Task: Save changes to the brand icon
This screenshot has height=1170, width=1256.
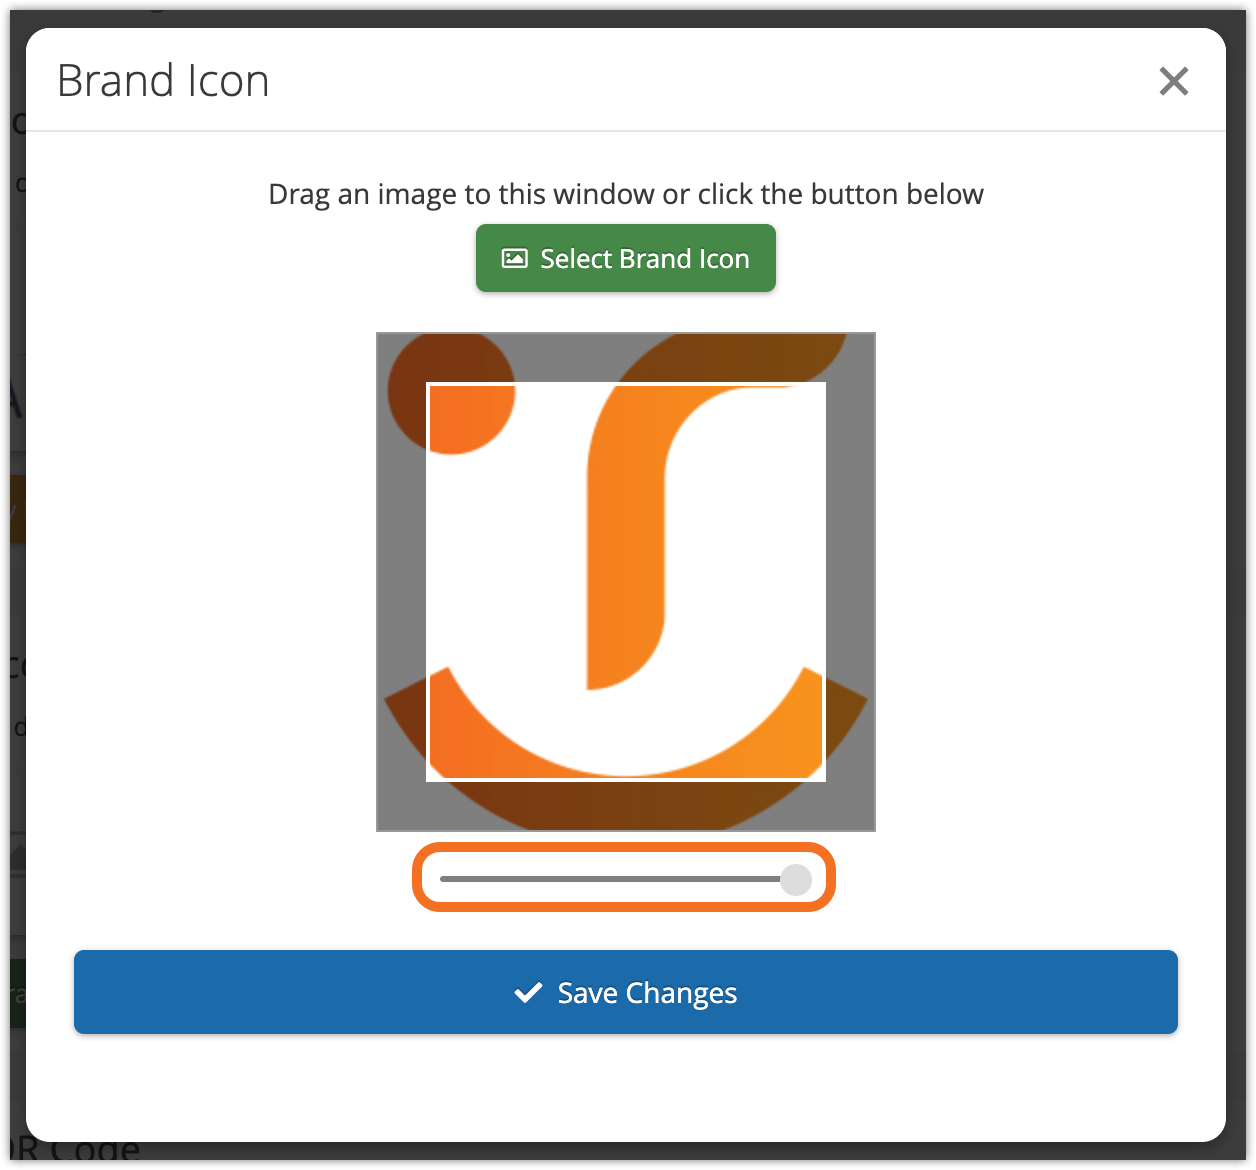Action: [626, 992]
